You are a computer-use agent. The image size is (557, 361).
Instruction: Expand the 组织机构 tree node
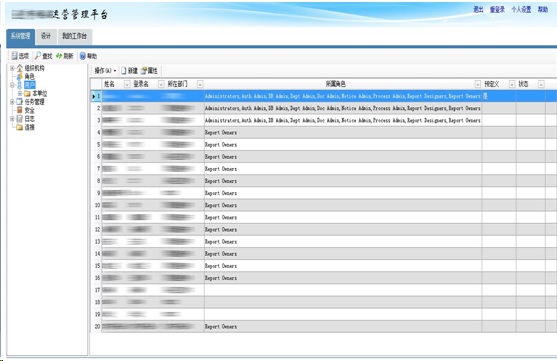(x=12, y=68)
